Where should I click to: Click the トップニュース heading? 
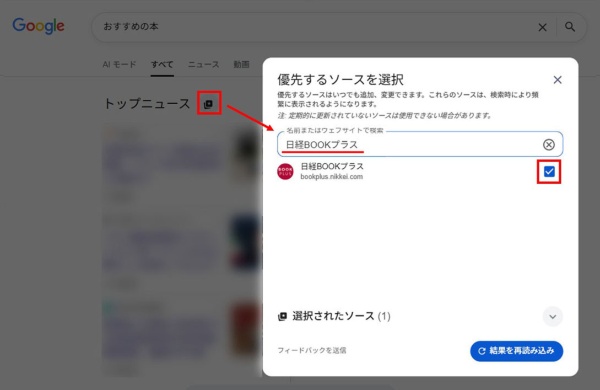[x=147, y=104]
